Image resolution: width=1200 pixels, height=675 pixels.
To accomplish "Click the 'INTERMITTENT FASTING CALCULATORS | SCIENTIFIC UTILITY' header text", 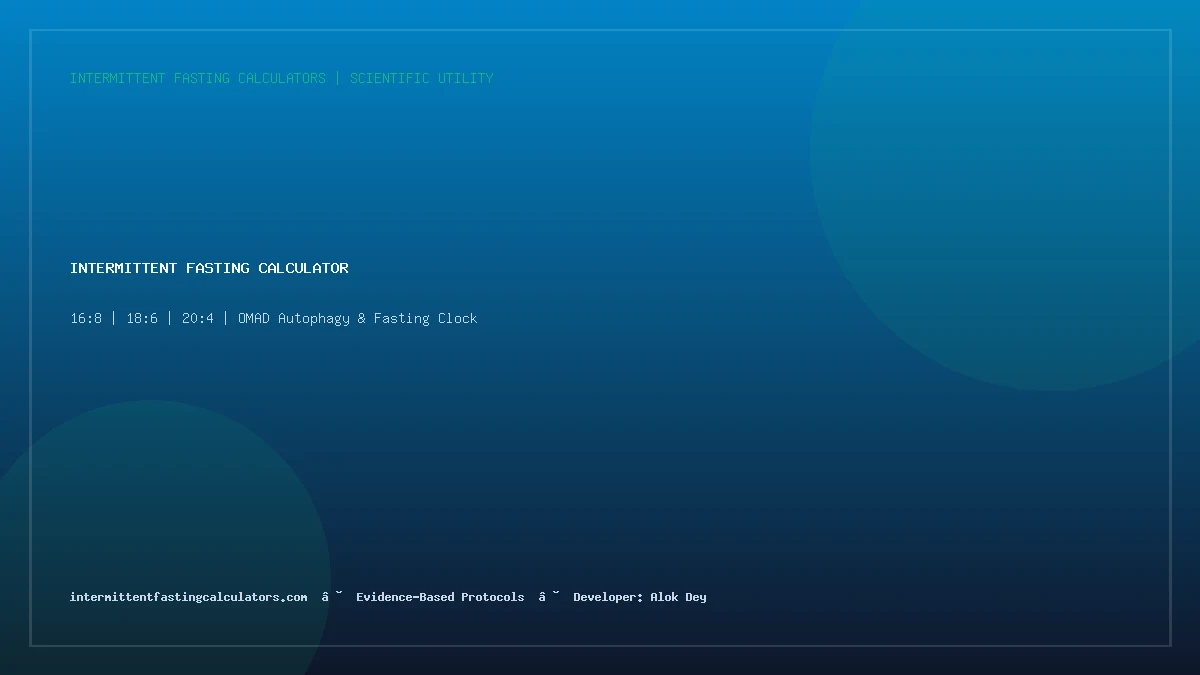I will click(282, 78).
